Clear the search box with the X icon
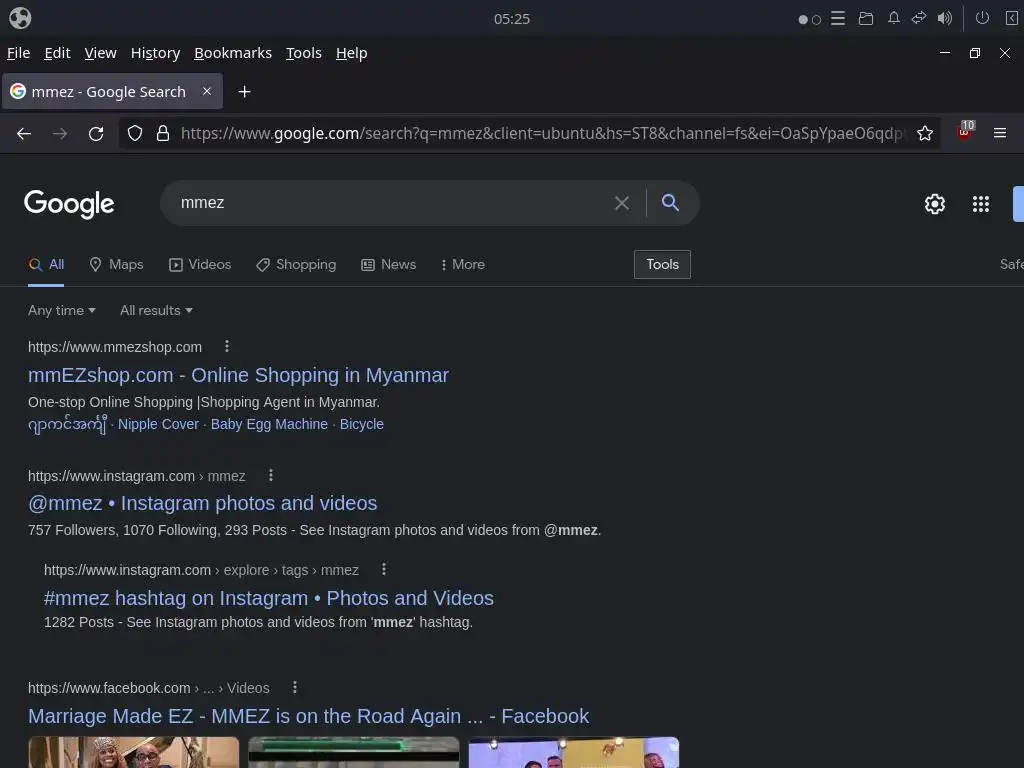 coord(622,204)
